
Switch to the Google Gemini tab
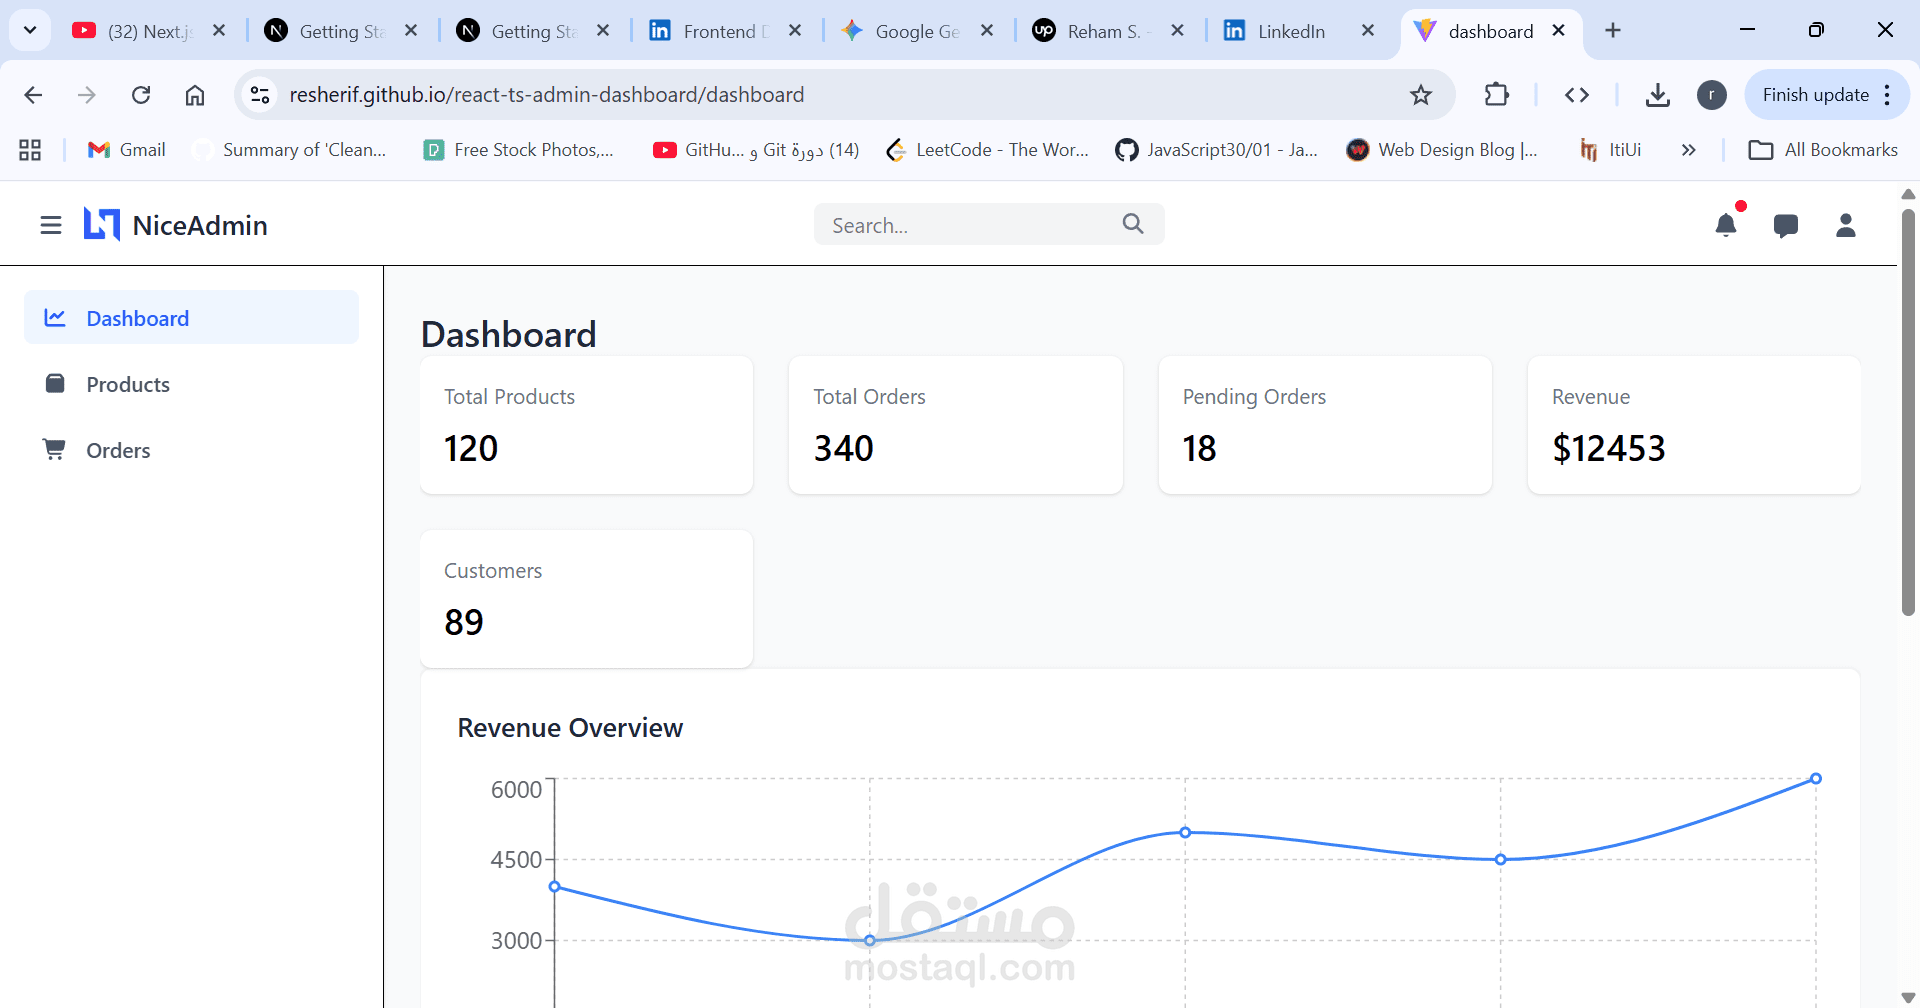(x=918, y=31)
